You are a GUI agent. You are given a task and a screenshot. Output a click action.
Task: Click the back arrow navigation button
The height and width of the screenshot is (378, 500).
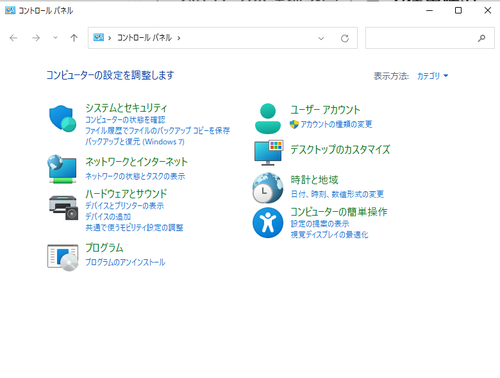[13, 38]
